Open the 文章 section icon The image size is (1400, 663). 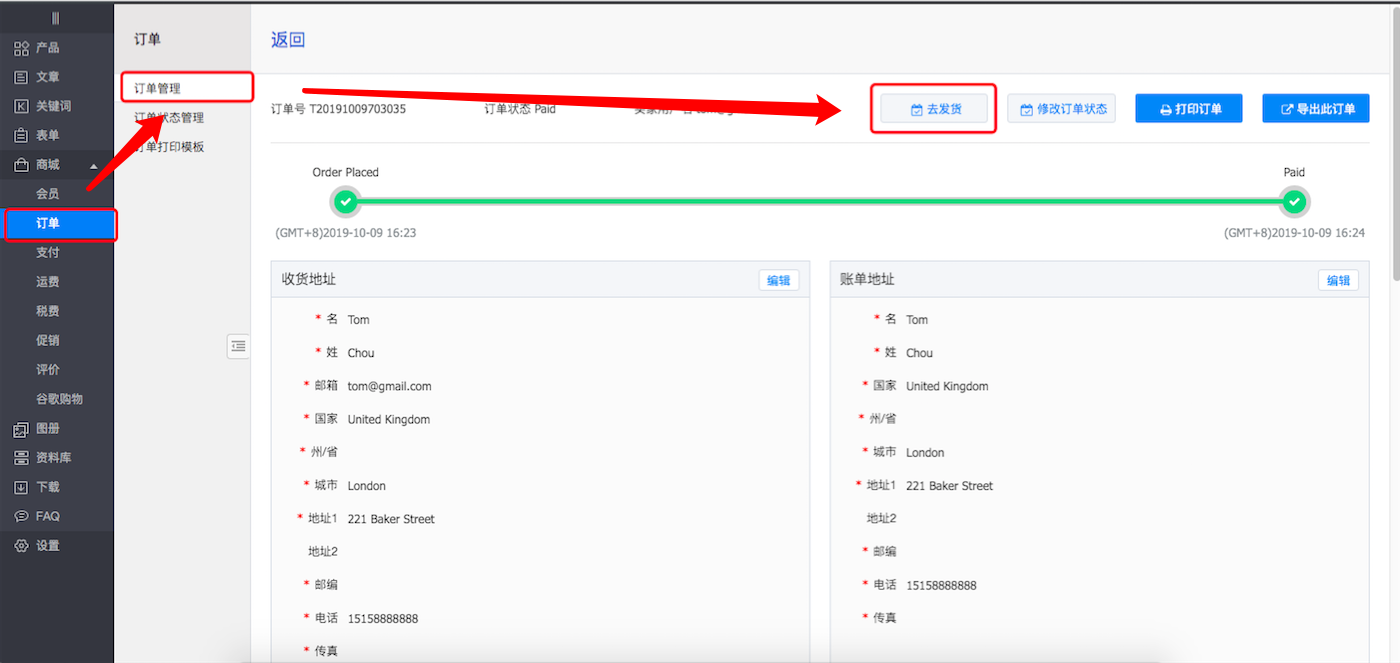tap(21, 77)
